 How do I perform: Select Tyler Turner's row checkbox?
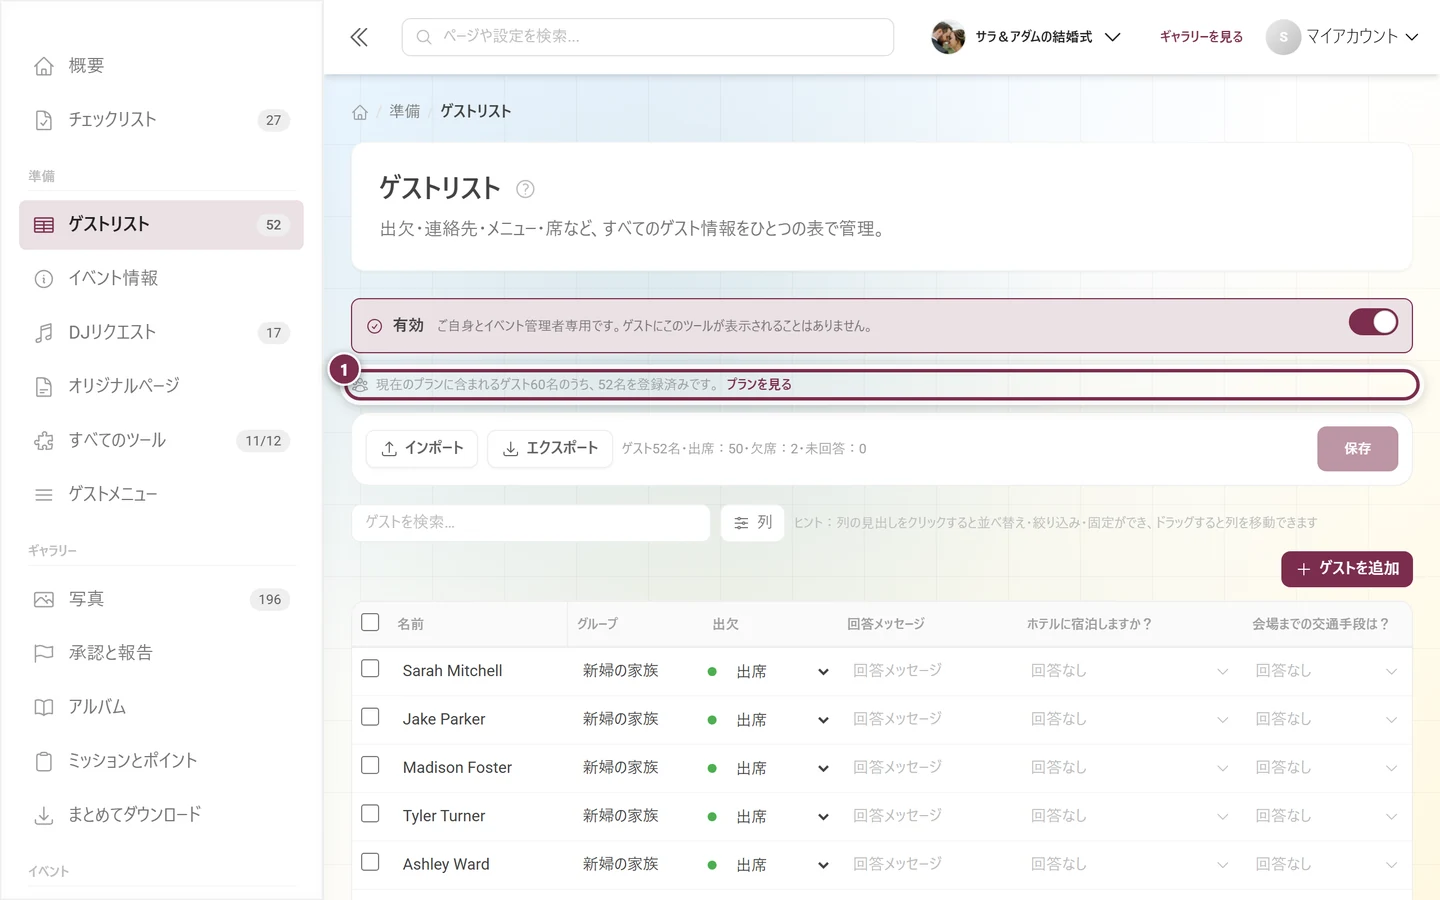pyautogui.click(x=370, y=813)
